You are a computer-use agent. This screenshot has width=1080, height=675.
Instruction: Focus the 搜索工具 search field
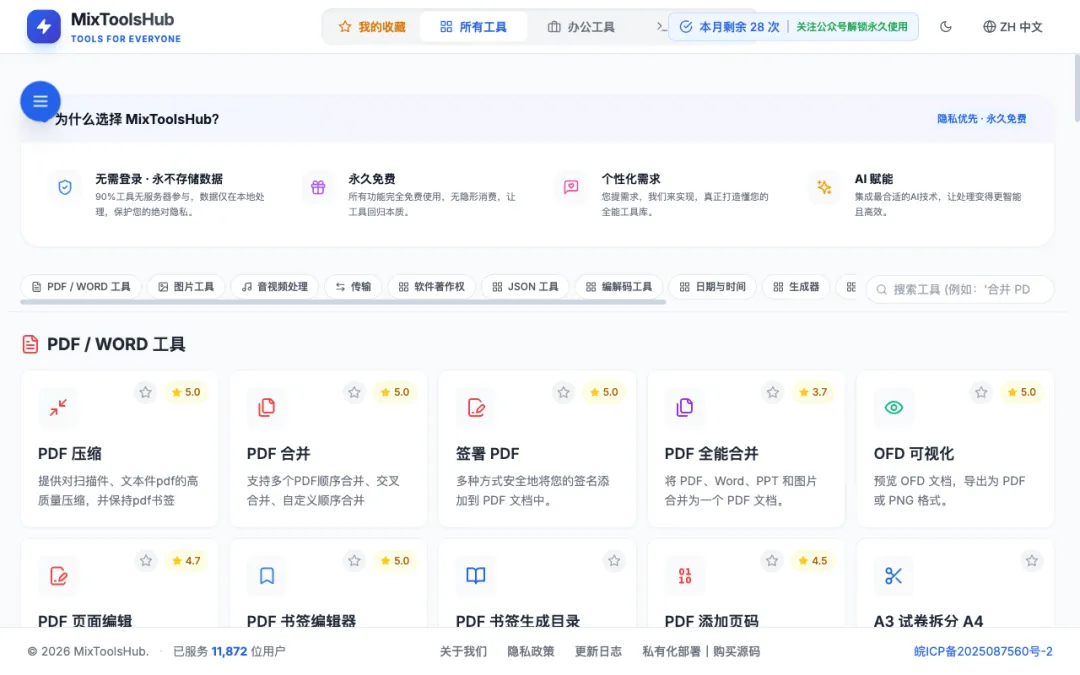click(960, 289)
